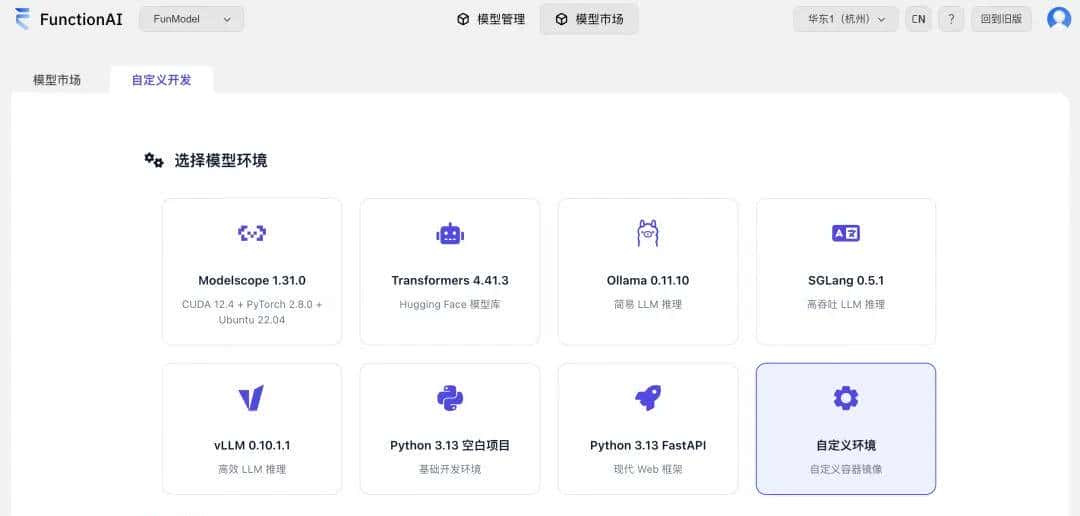1080x516 pixels.
Task: Click the gear icon in 自定义环境 card
Action: pos(846,398)
